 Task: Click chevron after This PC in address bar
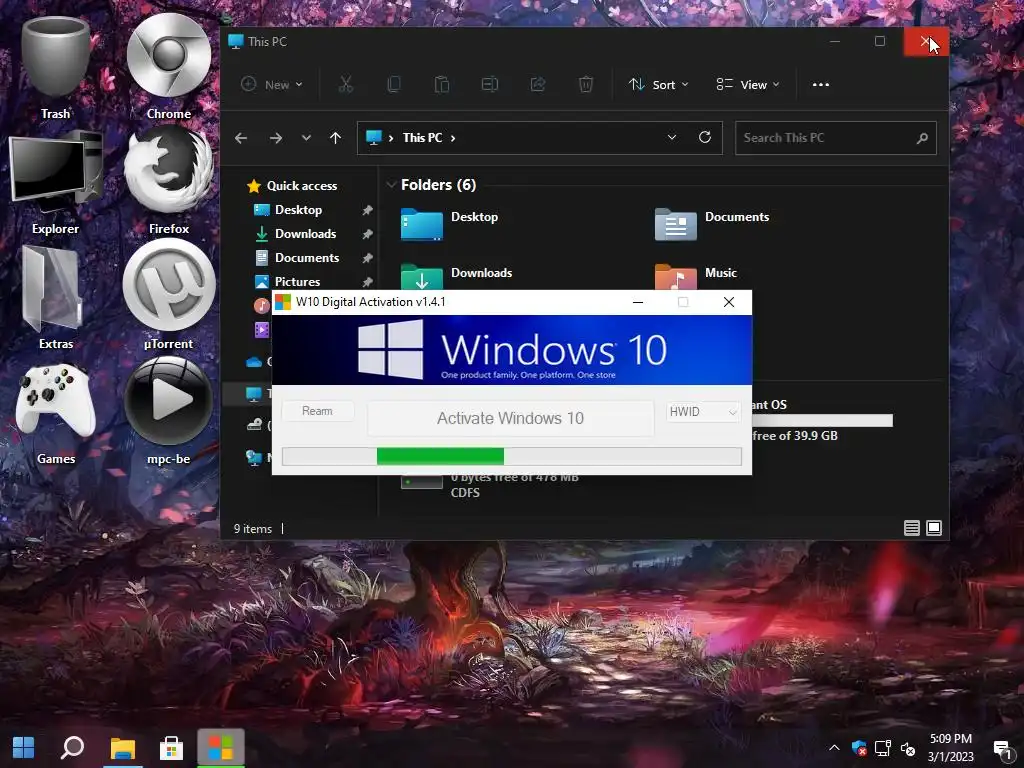[x=453, y=138]
